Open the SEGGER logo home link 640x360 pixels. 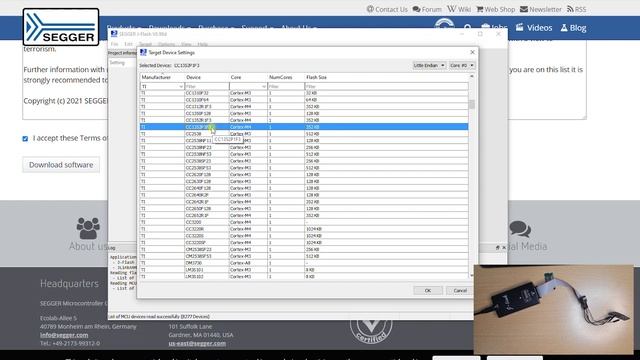coord(61,27)
